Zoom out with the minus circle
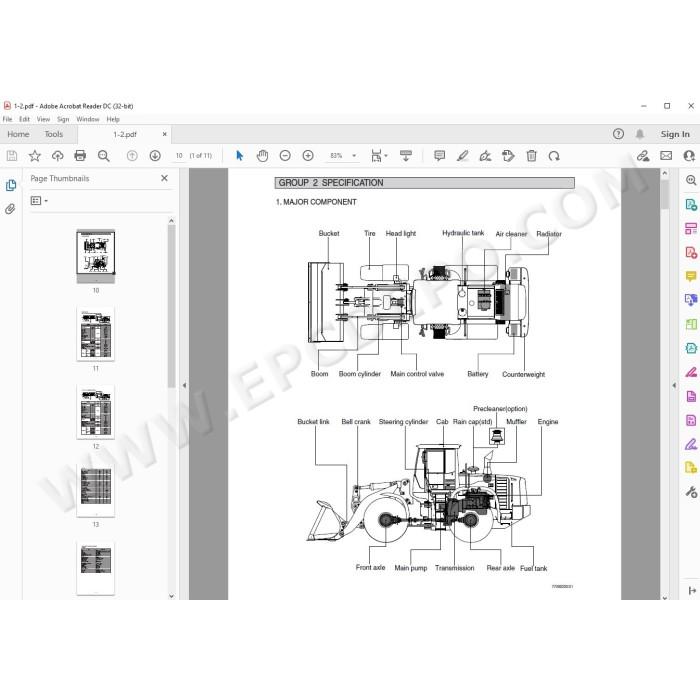 (285, 156)
